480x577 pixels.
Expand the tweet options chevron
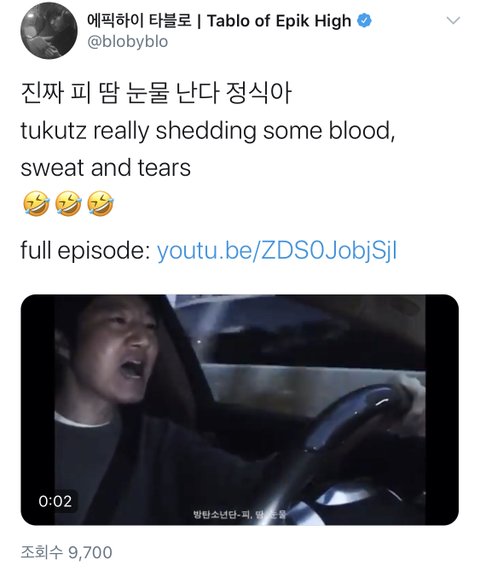tap(453, 20)
